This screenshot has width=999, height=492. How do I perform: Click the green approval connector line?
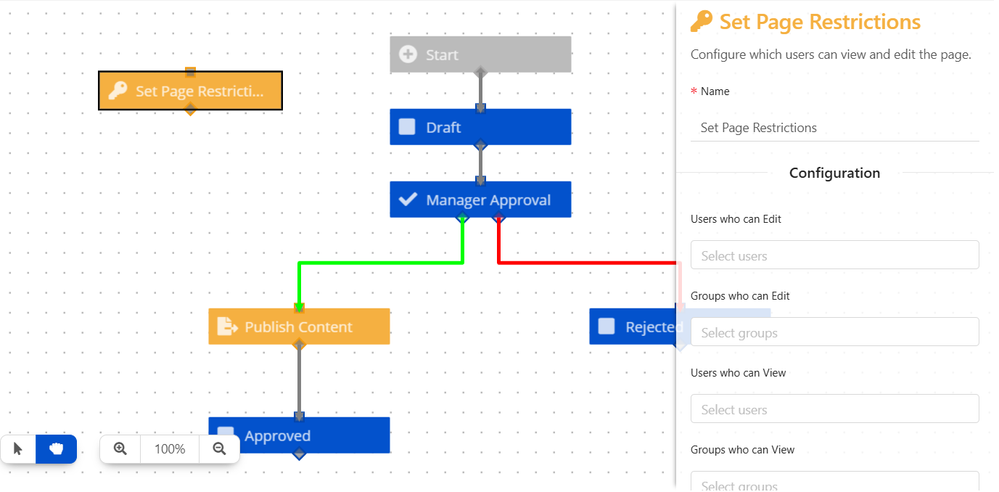coord(380,263)
